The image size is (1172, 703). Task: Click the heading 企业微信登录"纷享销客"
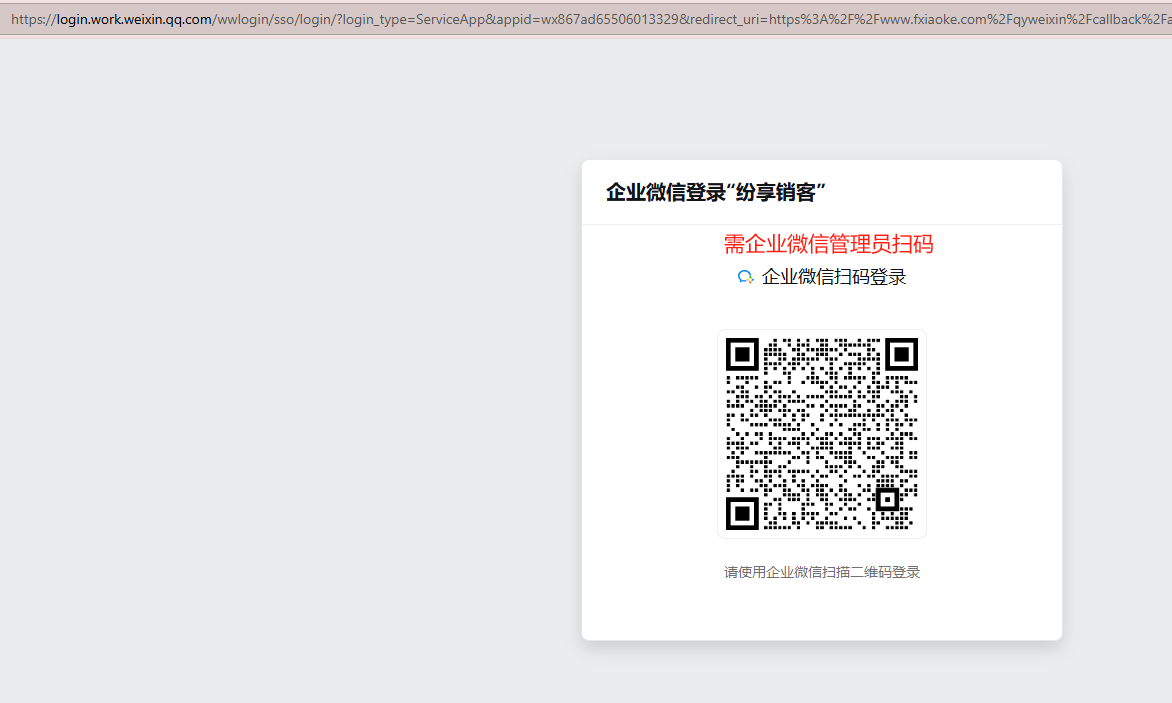(715, 193)
